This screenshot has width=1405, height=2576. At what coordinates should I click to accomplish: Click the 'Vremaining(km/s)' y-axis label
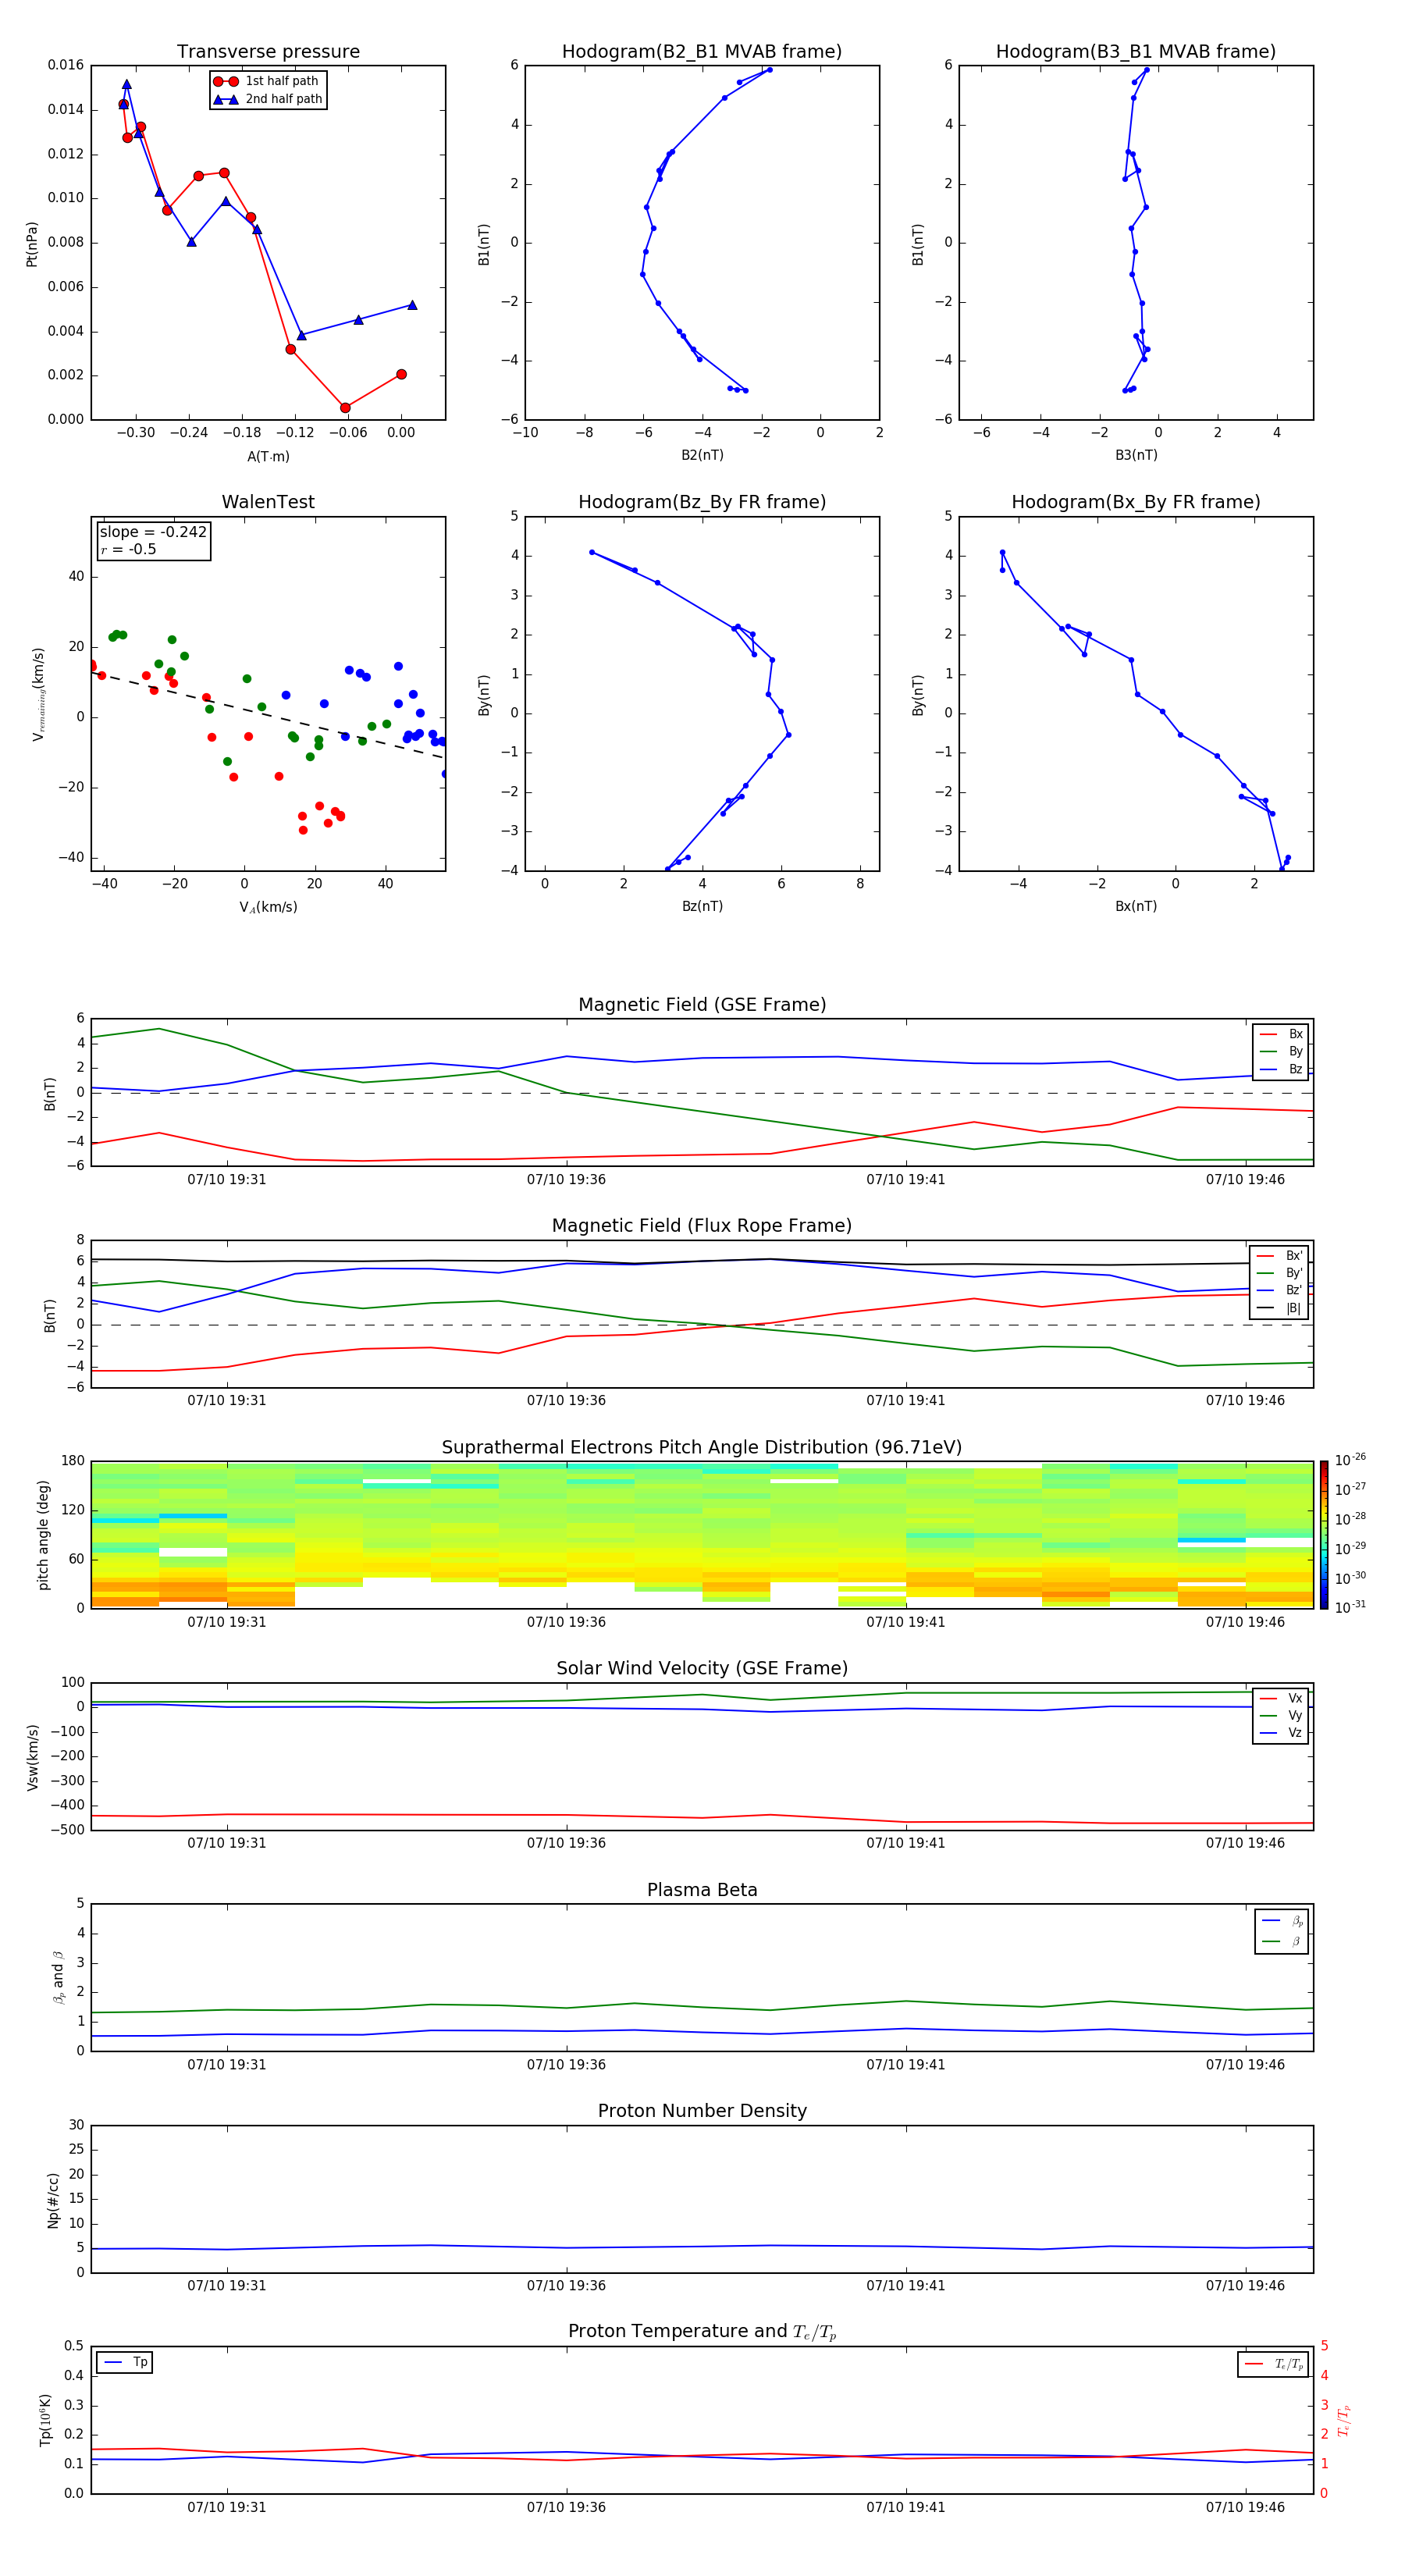38,694
